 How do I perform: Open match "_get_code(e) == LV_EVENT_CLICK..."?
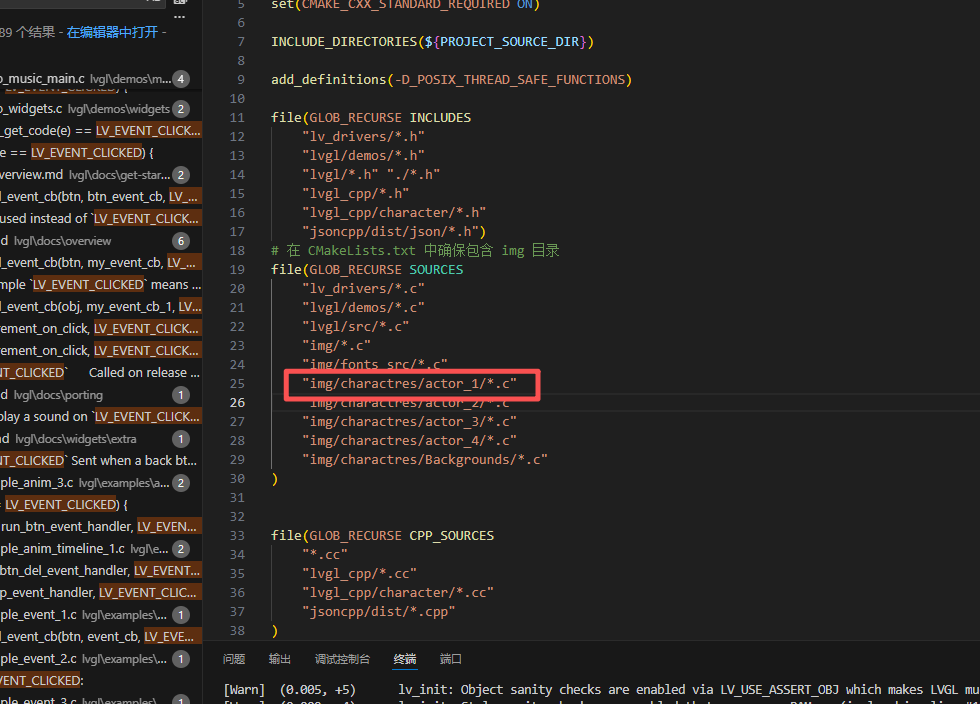pos(101,131)
